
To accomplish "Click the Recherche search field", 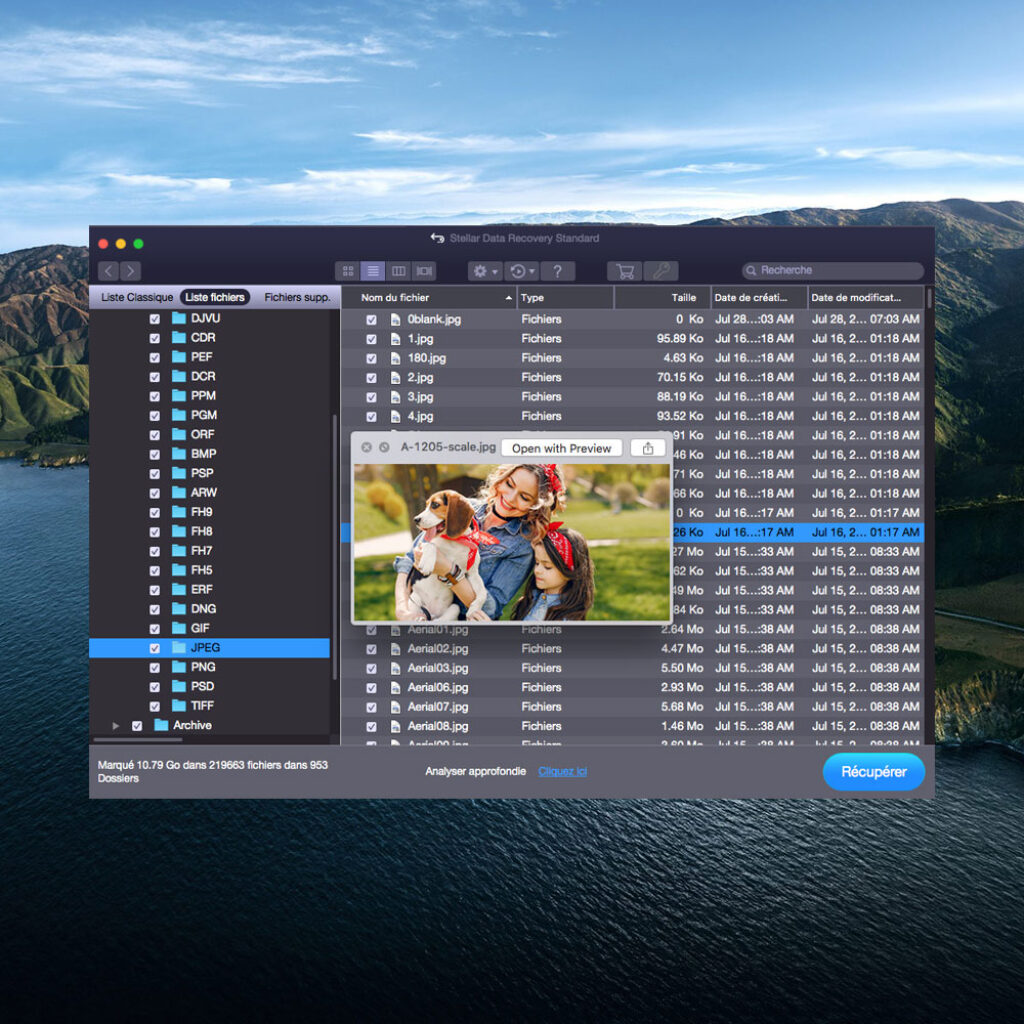I will pyautogui.click(x=833, y=270).
